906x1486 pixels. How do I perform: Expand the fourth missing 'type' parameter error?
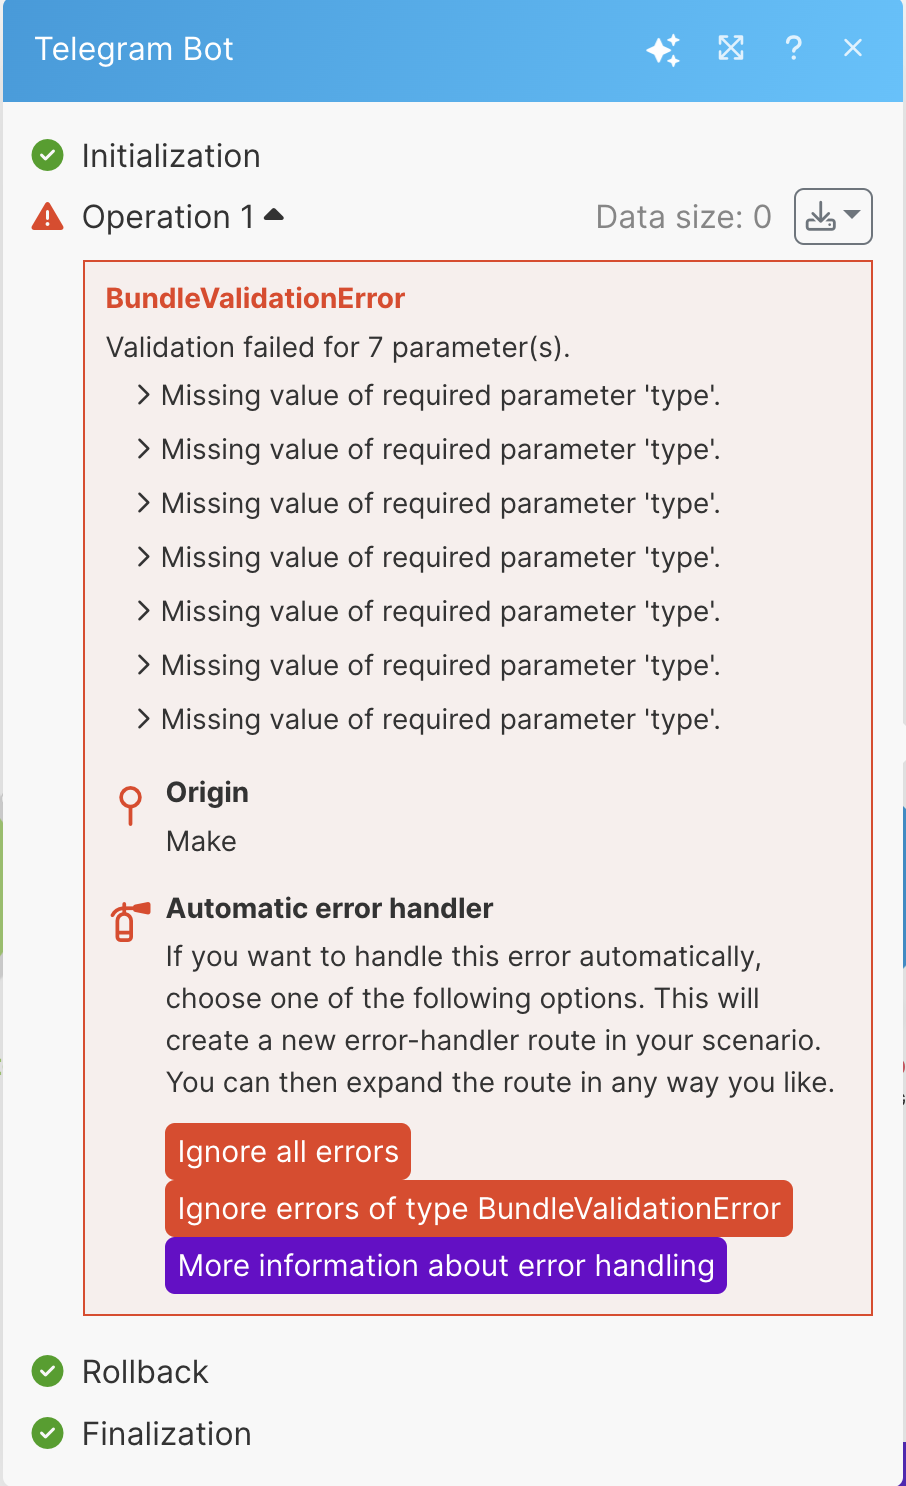(144, 558)
